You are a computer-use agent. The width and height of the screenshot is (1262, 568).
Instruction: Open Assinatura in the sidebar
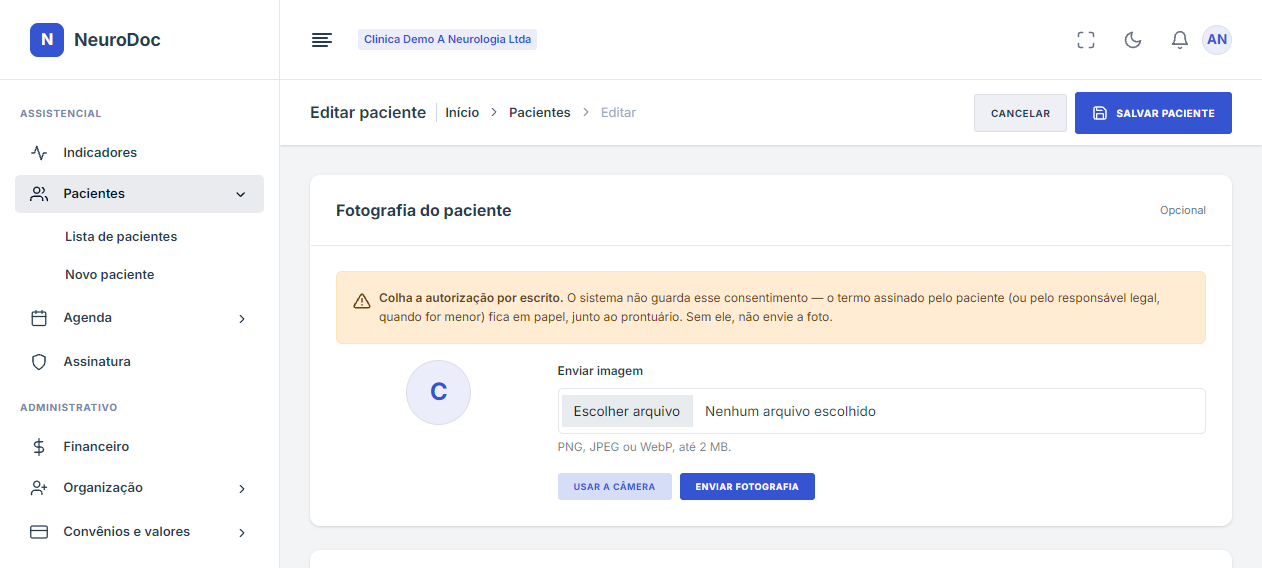(139, 362)
